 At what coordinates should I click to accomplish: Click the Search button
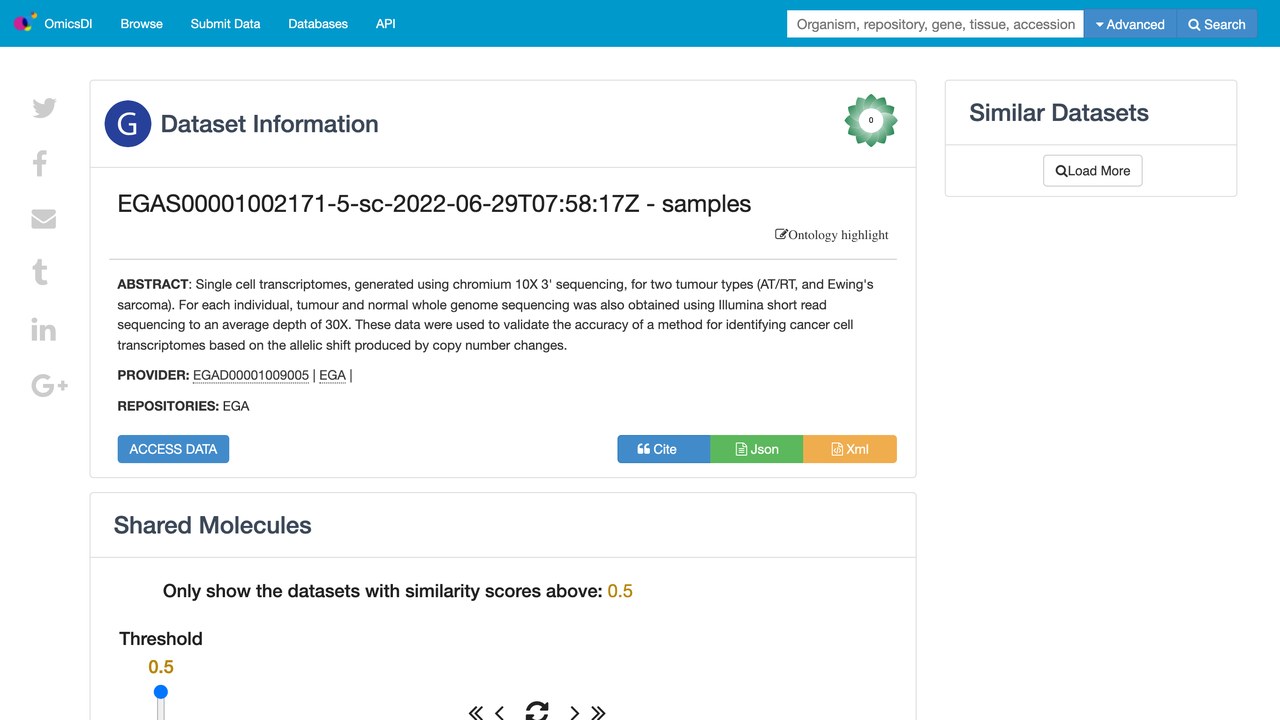pyautogui.click(x=1217, y=24)
